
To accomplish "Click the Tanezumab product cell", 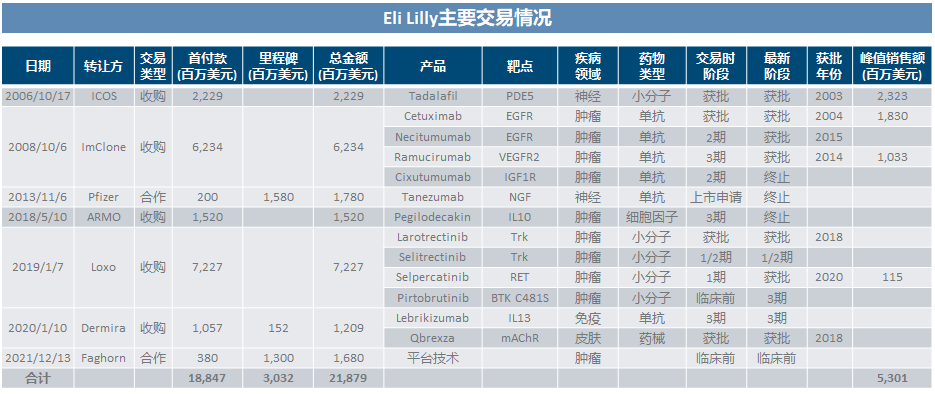I will pos(433,197).
